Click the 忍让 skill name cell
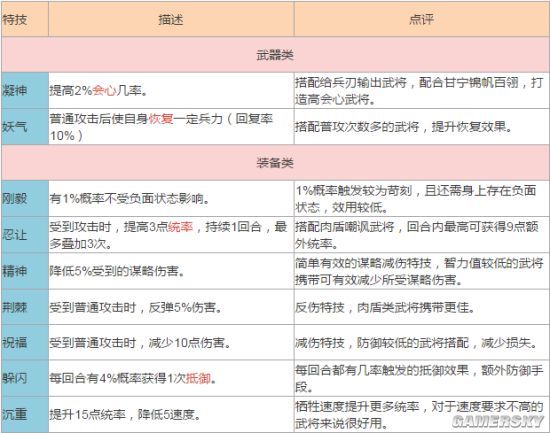The image size is (550, 433). [x=25, y=235]
